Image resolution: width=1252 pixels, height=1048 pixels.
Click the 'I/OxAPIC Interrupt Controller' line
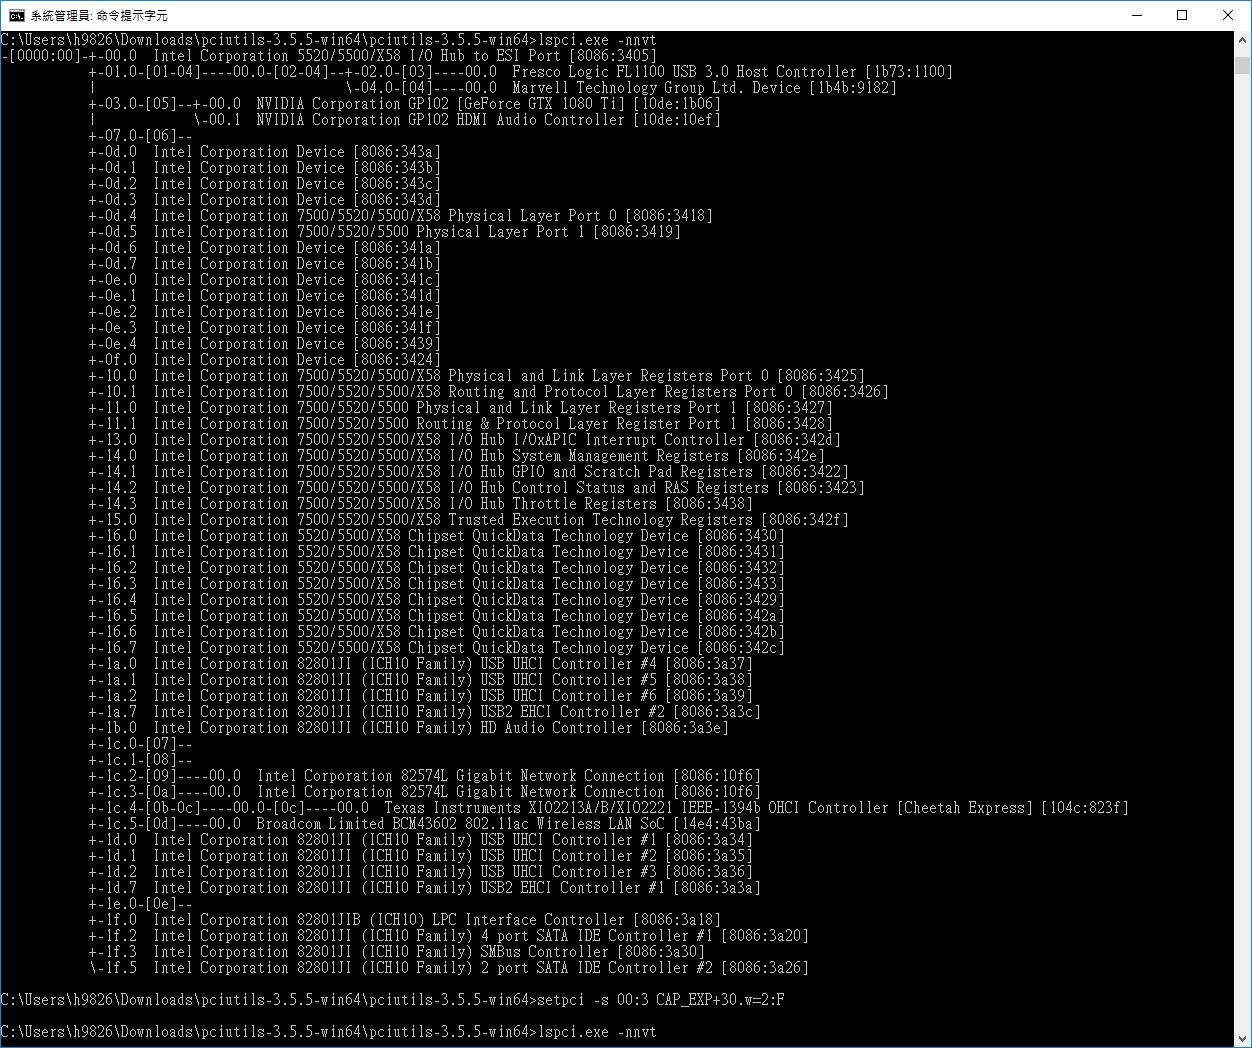[x=464, y=440]
